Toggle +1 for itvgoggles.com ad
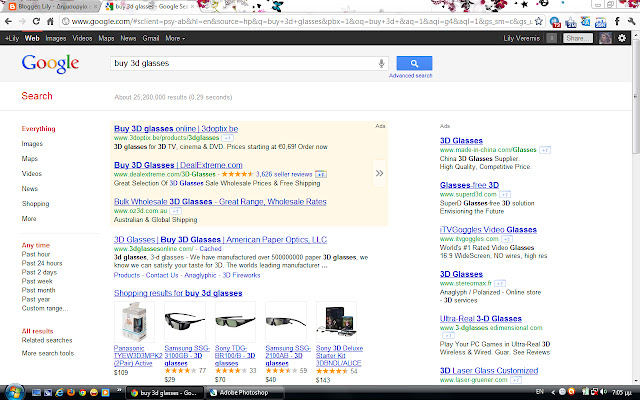Screen dimensions: 640x400 point(507,239)
